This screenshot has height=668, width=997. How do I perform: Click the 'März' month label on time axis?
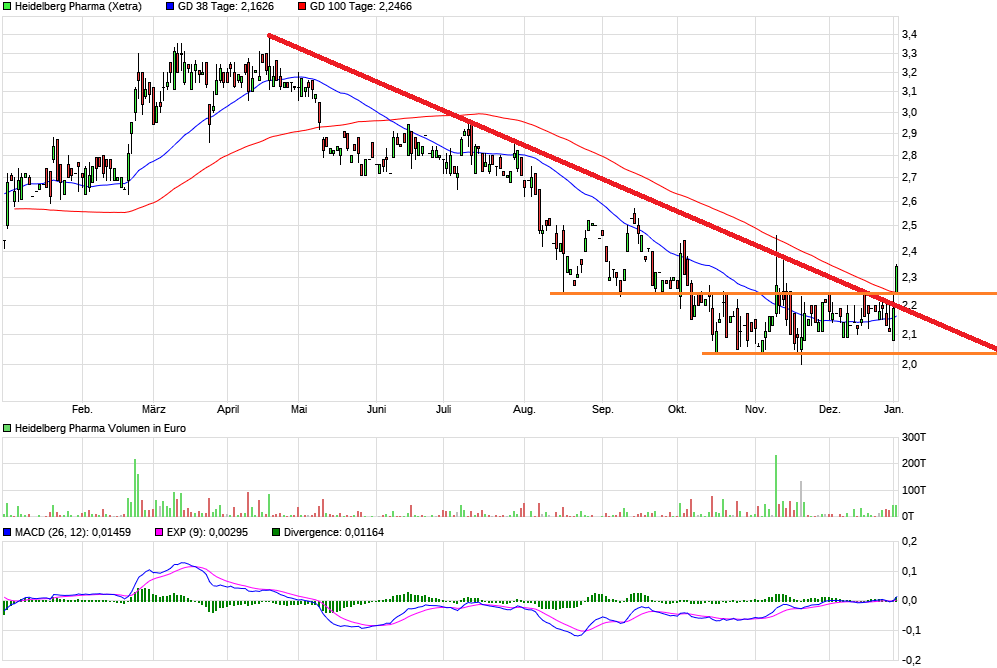(x=153, y=409)
